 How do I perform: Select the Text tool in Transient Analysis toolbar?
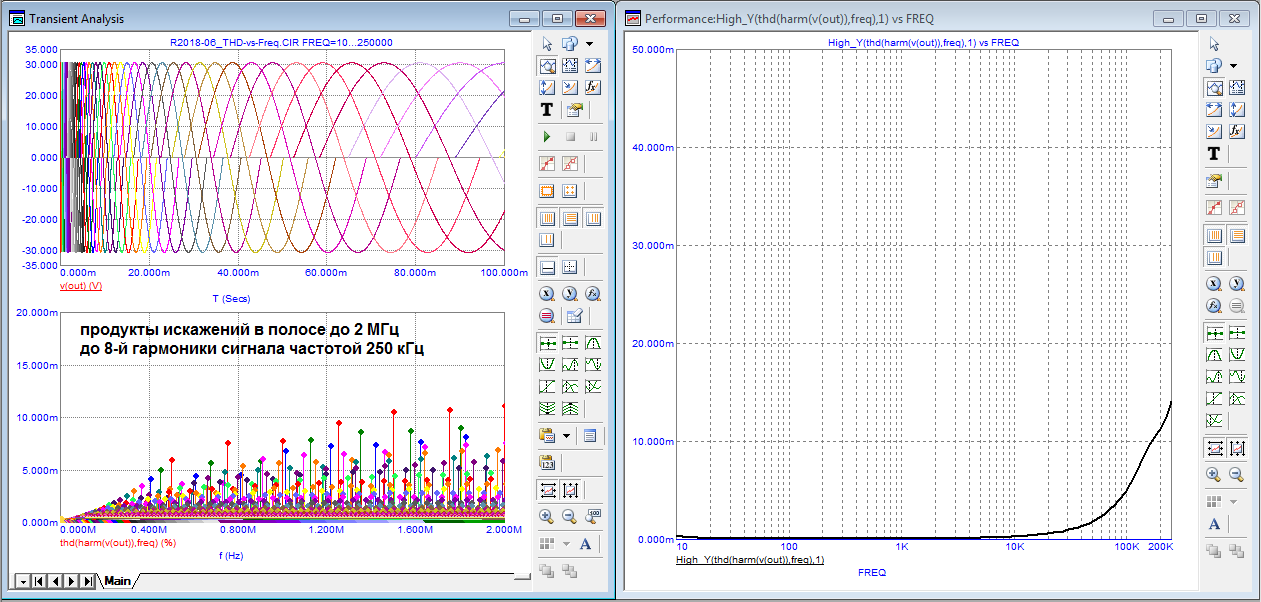pos(547,110)
